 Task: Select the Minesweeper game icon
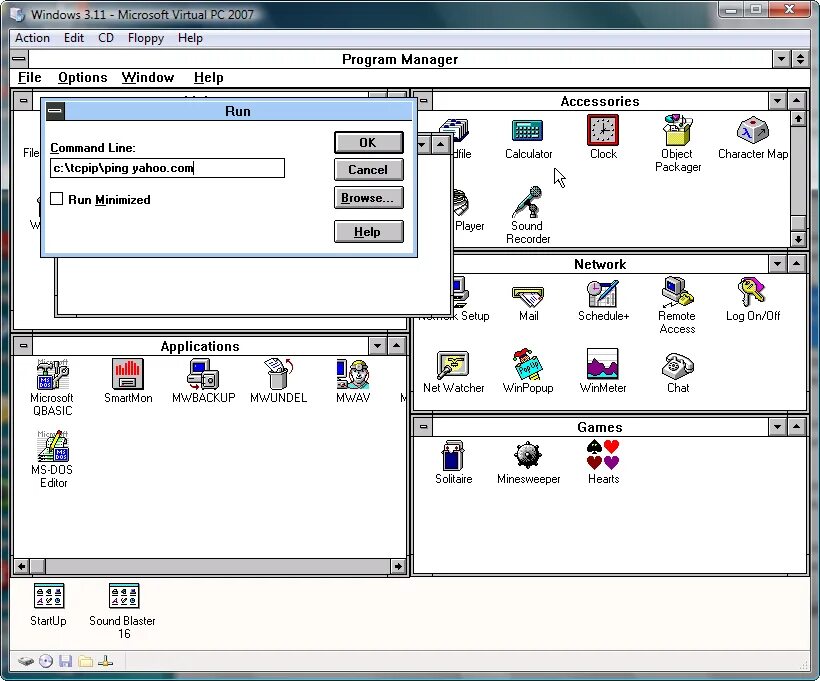pyautogui.click(x=528, y=455)
